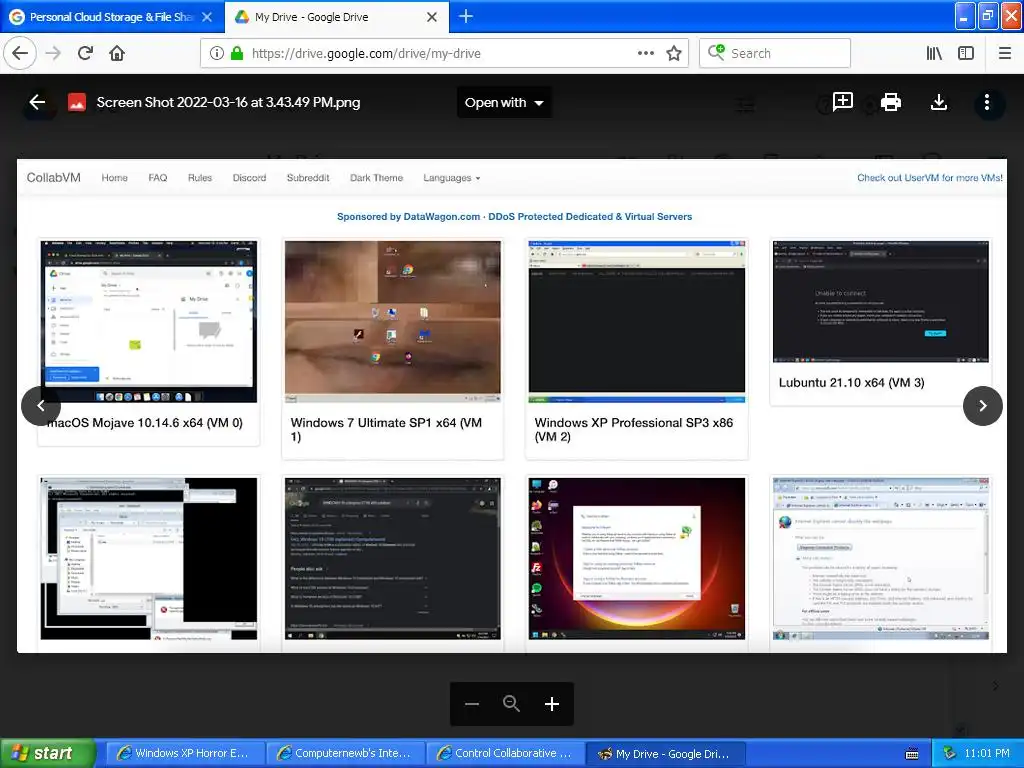Click Sponsored by DataWagon.com link
1024x768 pixels.
point(515,217)
